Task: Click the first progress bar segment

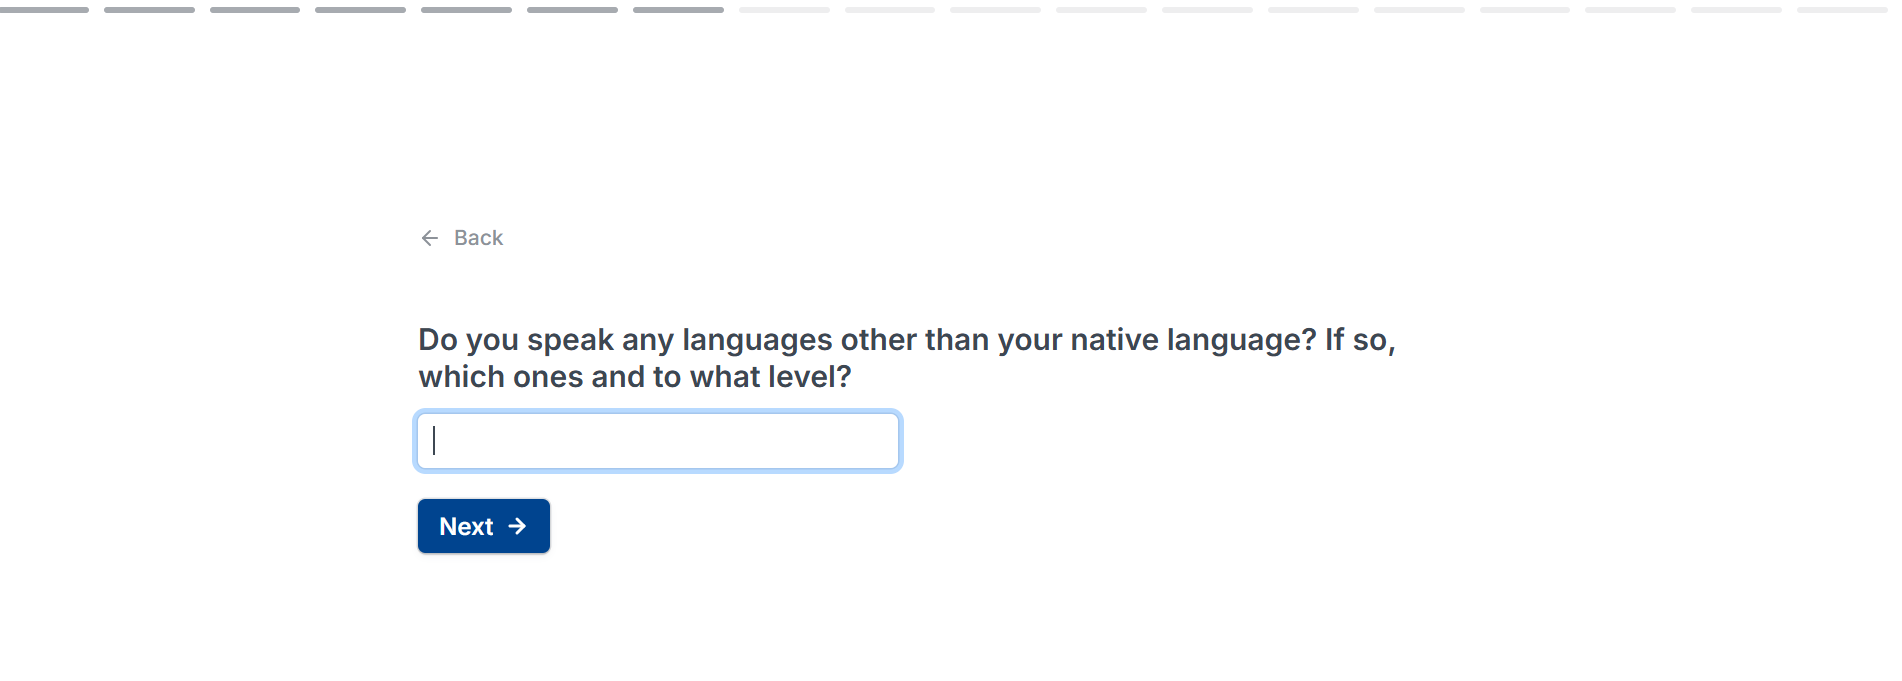Action: (x=44, y=10)
